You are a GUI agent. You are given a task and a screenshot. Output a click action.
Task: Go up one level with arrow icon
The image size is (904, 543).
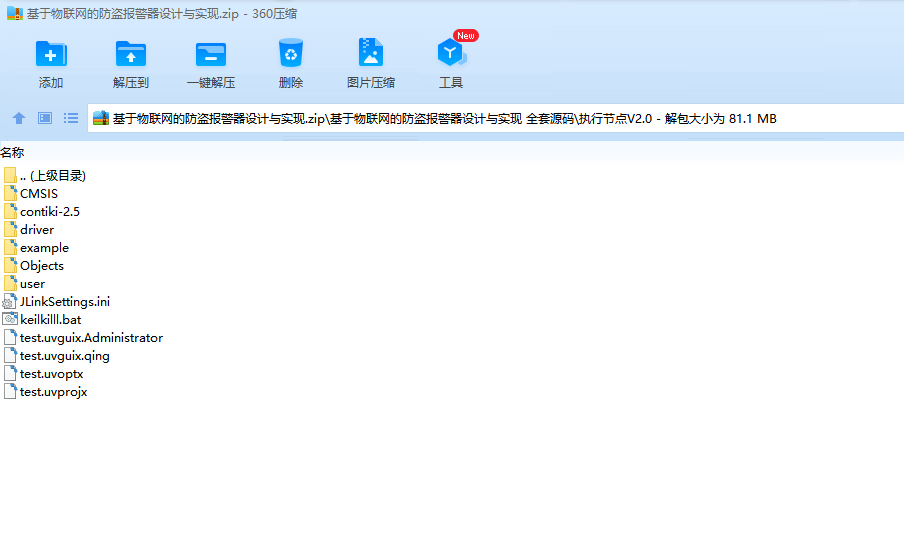[x=19, y=118]
